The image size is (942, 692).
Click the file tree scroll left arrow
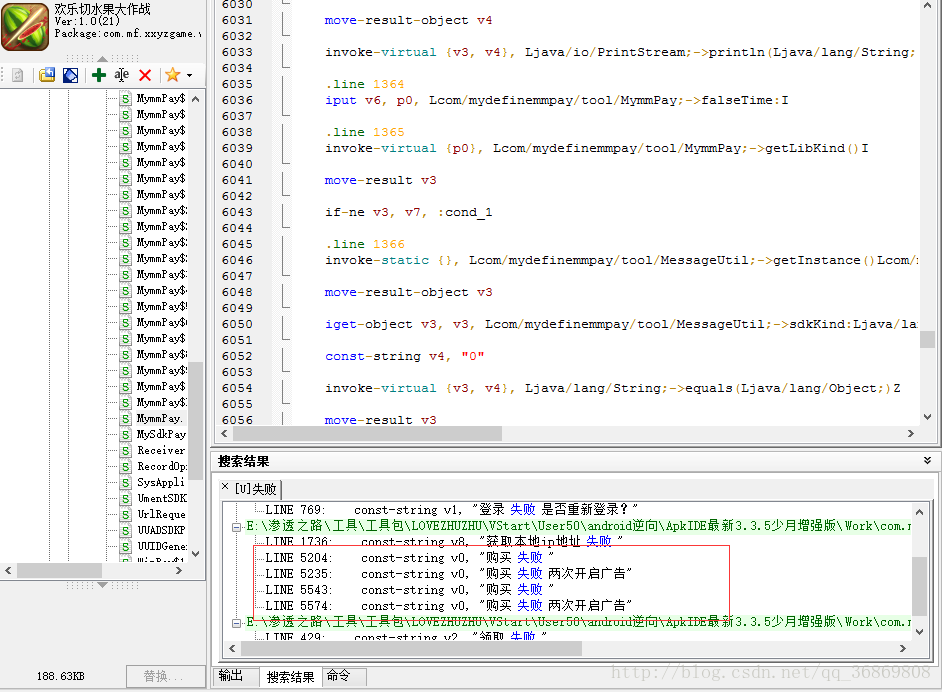tap(8, 571)
